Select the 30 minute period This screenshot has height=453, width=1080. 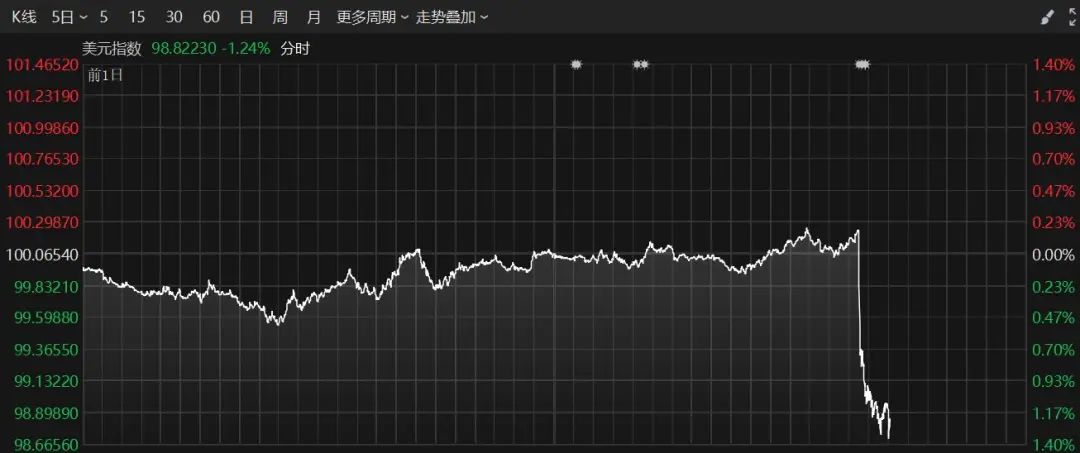pos(174,17)
